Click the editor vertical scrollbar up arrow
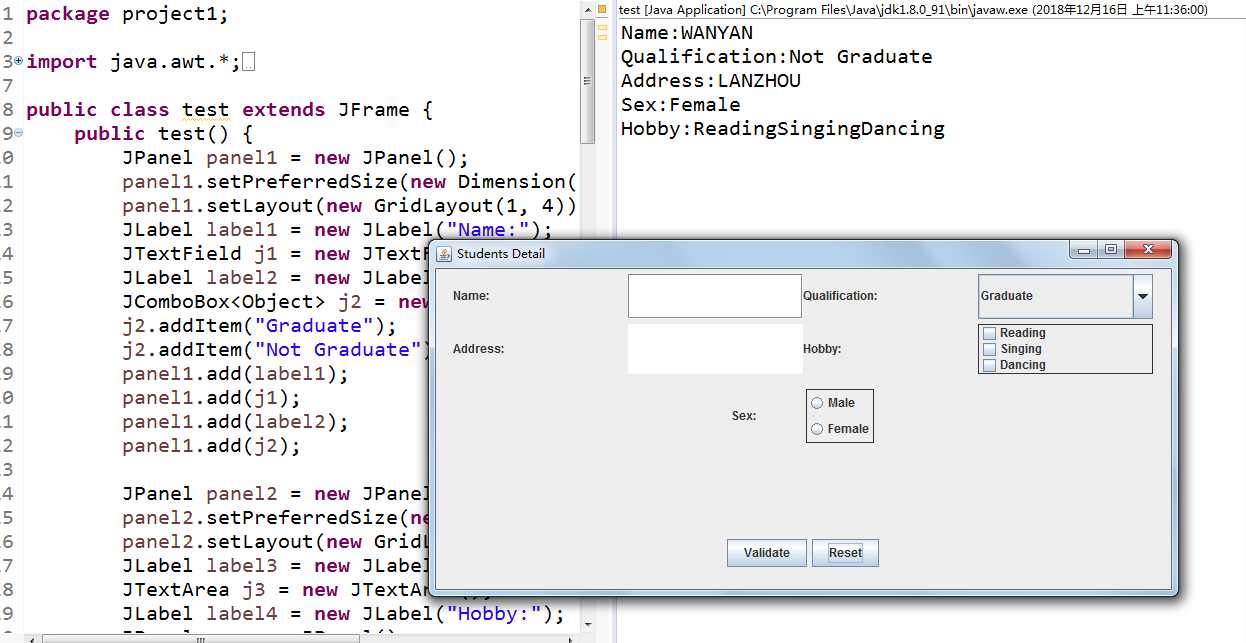The image size is (1246, 643). [x=588, y=9]
